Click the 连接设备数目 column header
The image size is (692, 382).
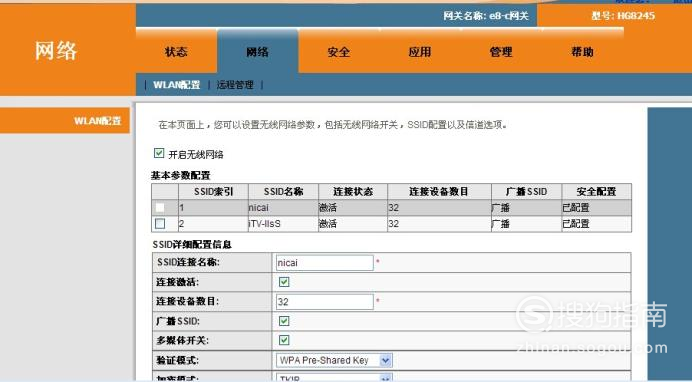point(439,191)
